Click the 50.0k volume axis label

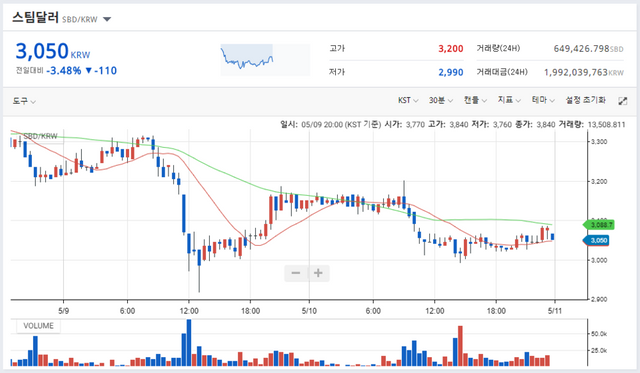click(x=599, y=334)
